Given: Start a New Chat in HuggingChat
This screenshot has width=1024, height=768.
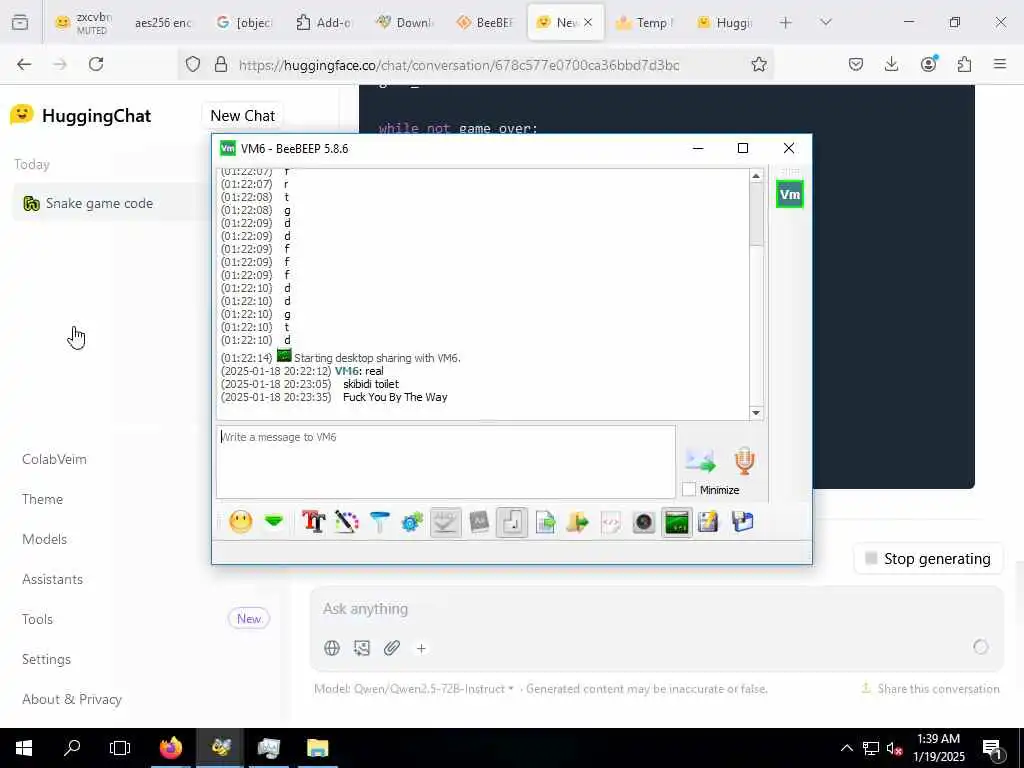Looking at the screenshot, I should click(x=242, y=116).
